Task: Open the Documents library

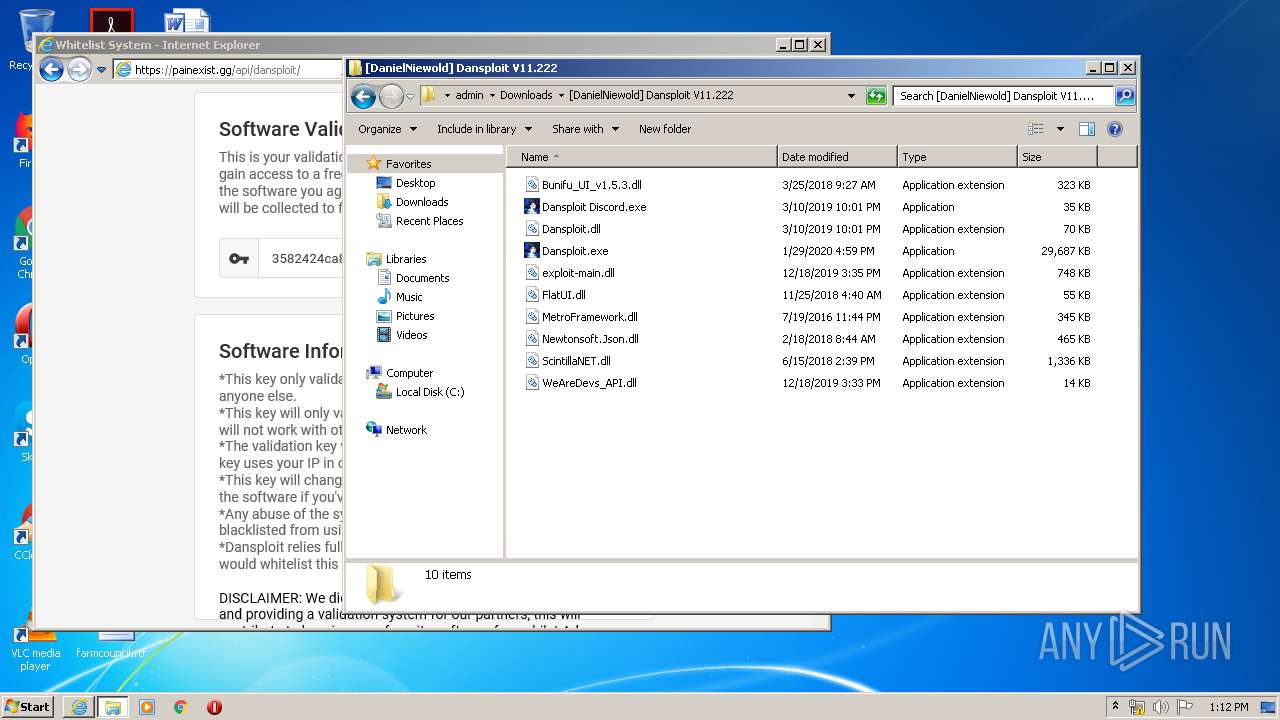Action: tap(422, 278)
